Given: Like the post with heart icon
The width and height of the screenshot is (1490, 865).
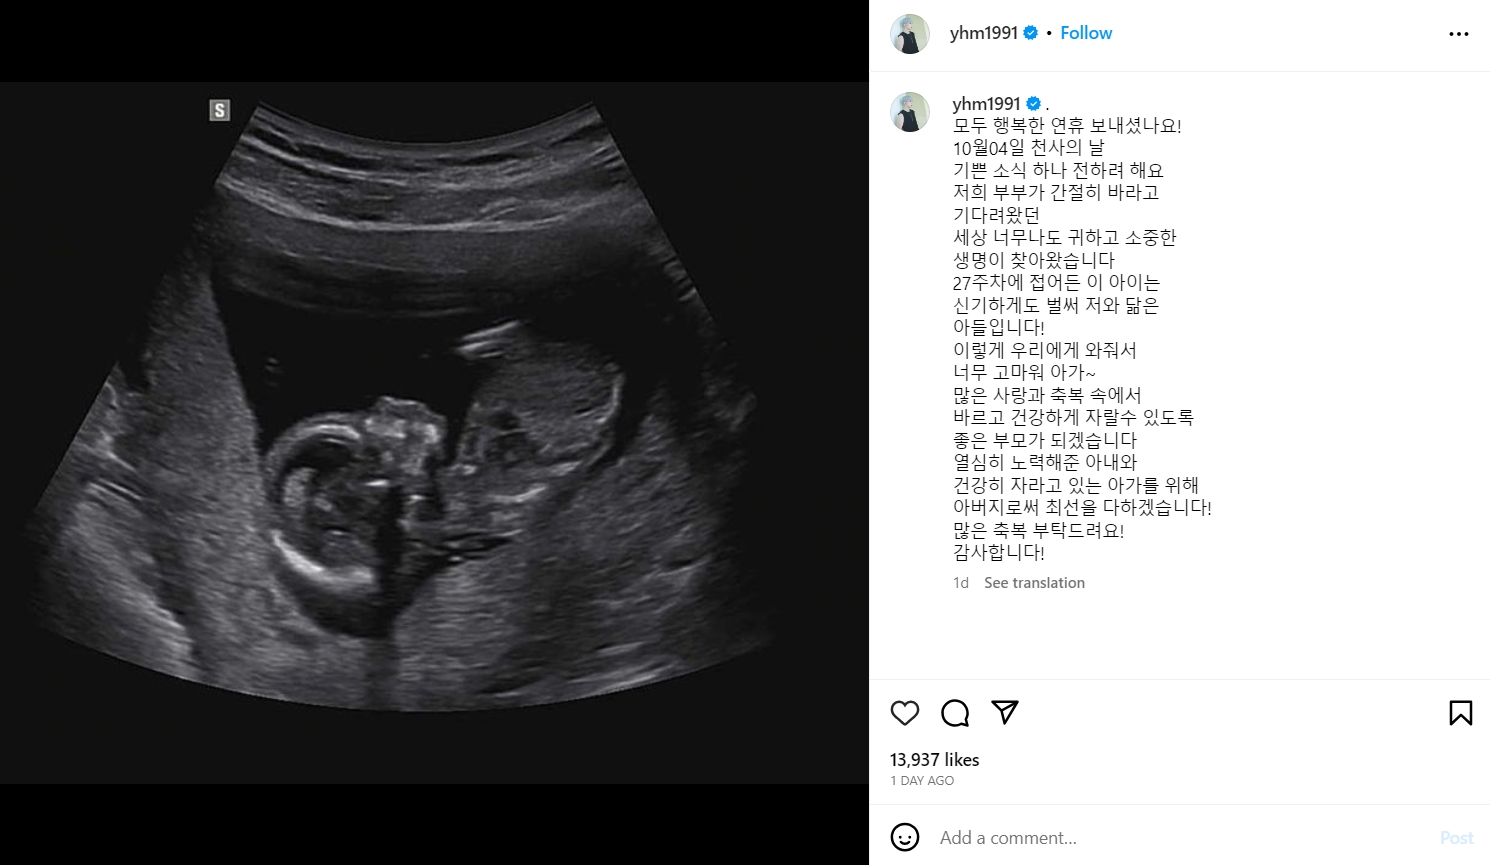Looking at the screenshot, I should [x=905, y=713].
